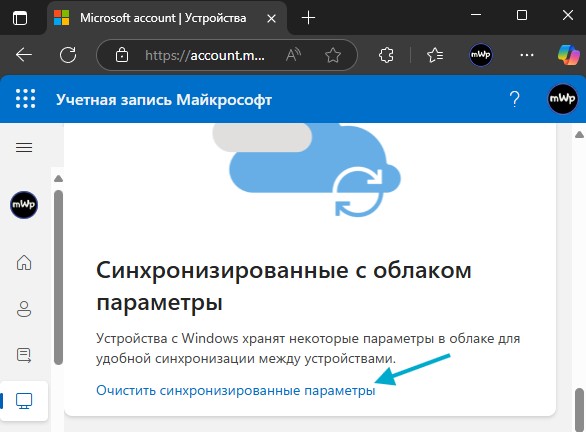
Task: Click Очистить синхронизированные параметры link
Action: coord(235,391)
